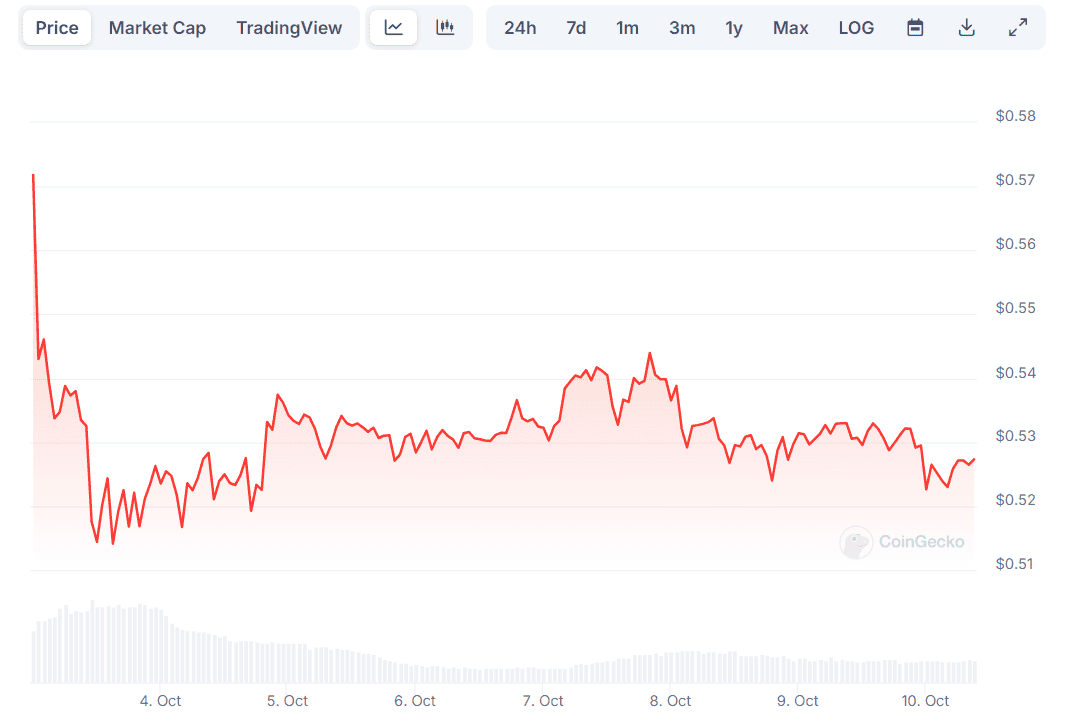Click the $0.54 price axis label
The image size is (1065, 726).
tap(1015, 373)
